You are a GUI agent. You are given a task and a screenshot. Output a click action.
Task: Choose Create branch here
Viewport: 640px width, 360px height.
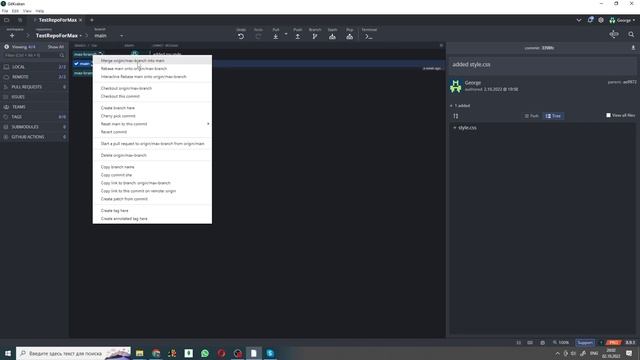152,108
